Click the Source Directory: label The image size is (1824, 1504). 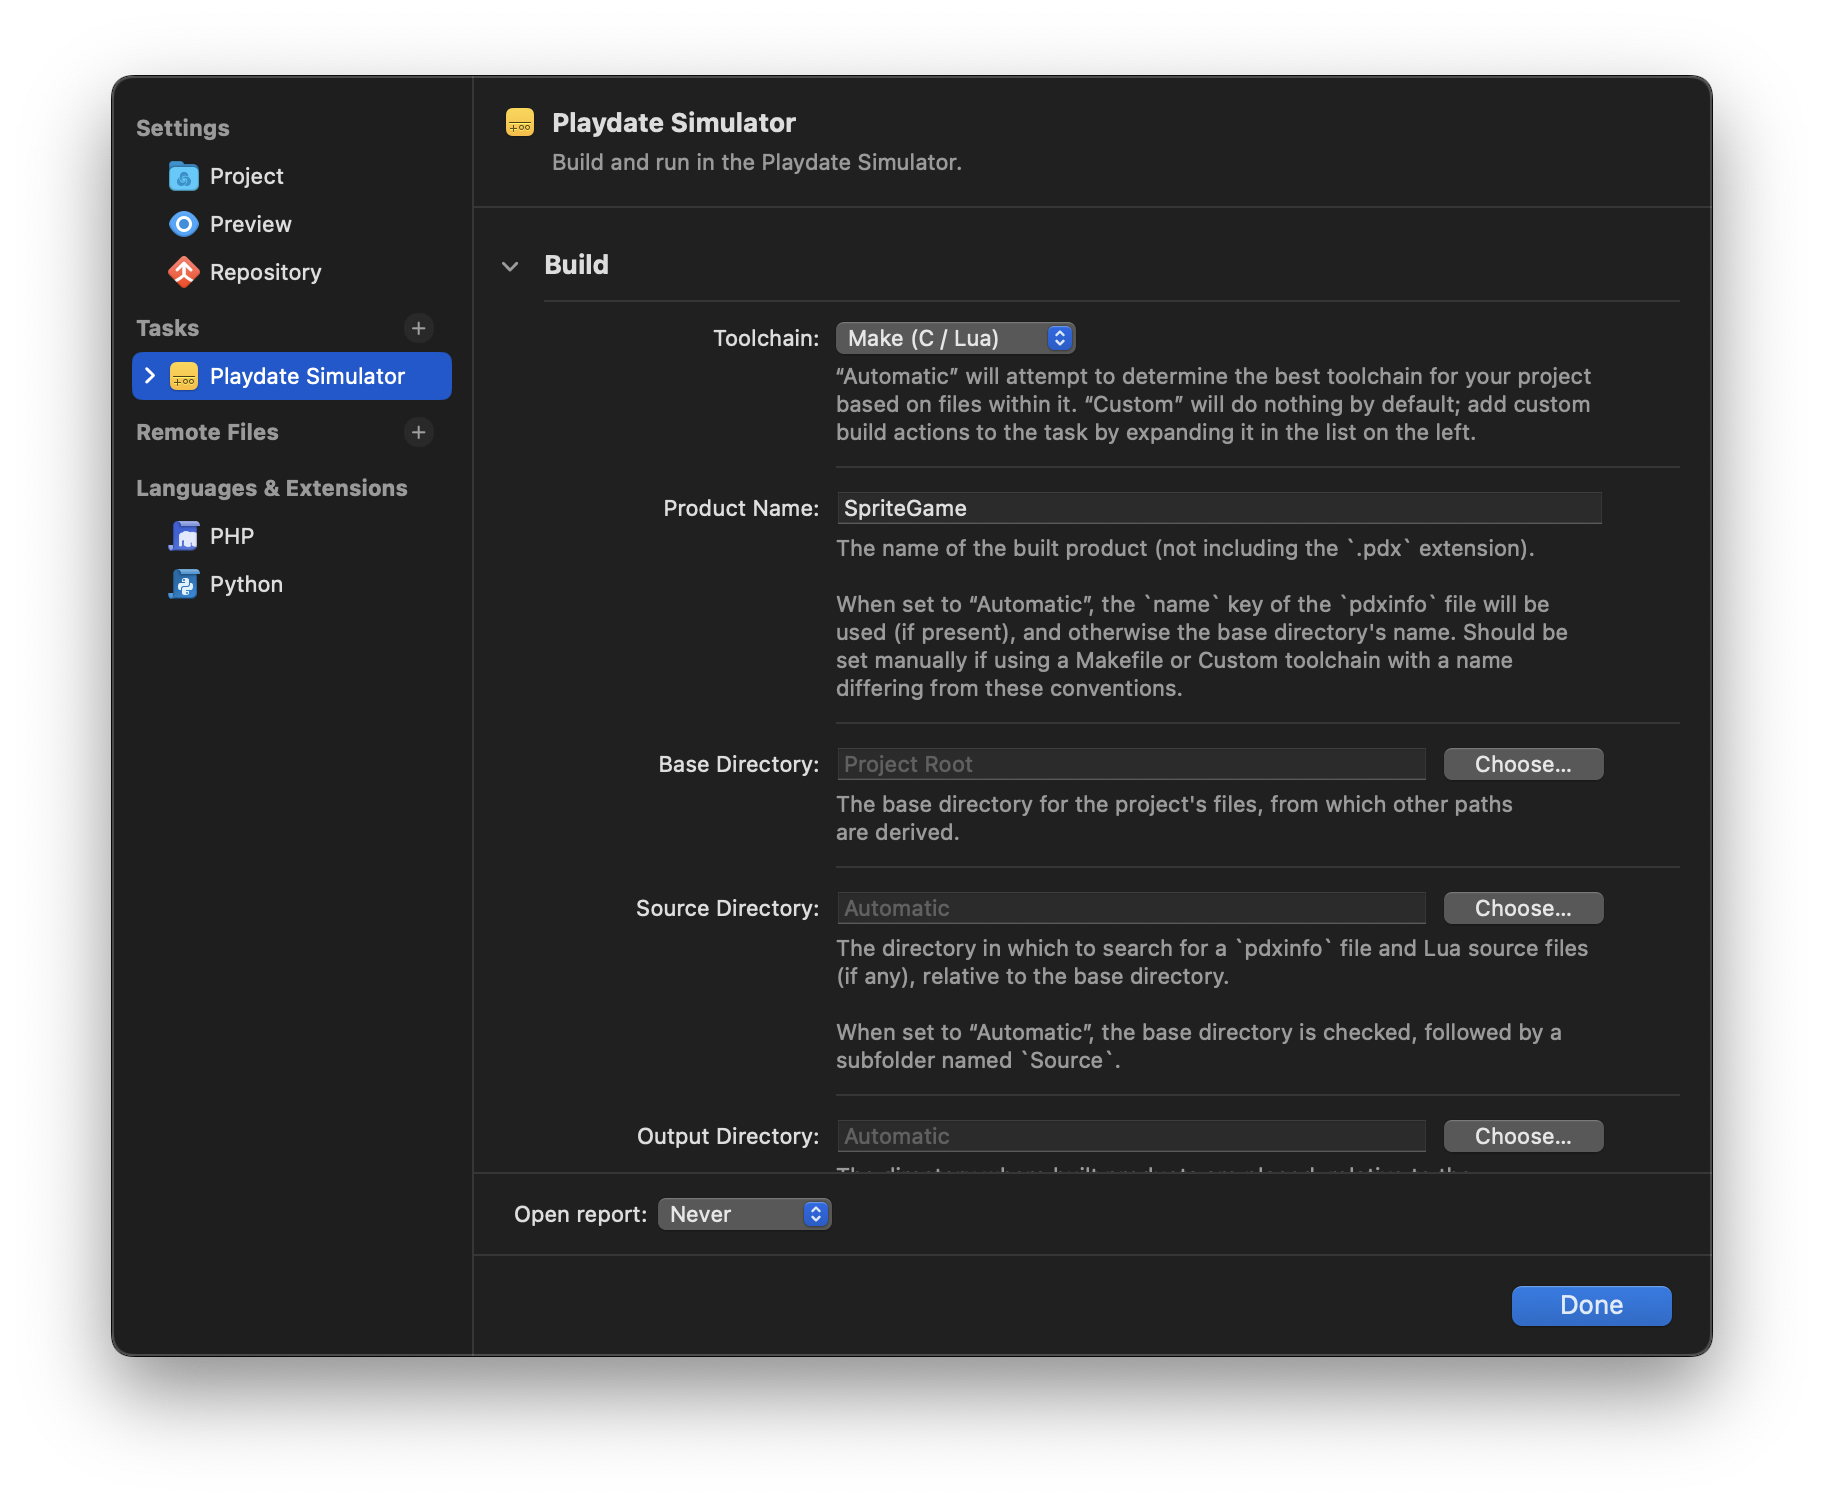tap(728, 908)
